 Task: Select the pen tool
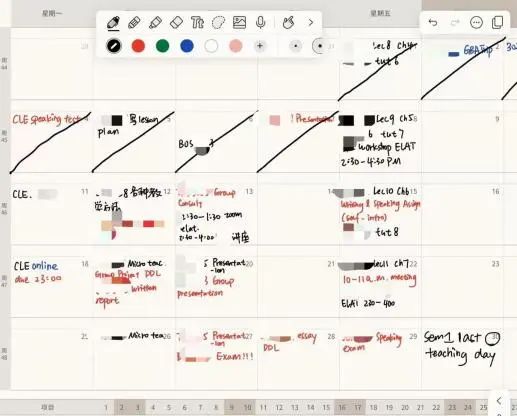click(x=113, y=23)
